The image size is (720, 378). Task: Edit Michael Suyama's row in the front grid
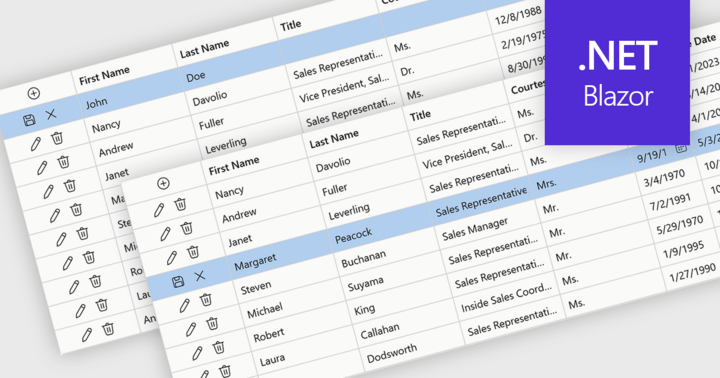(x=191, y=329)
